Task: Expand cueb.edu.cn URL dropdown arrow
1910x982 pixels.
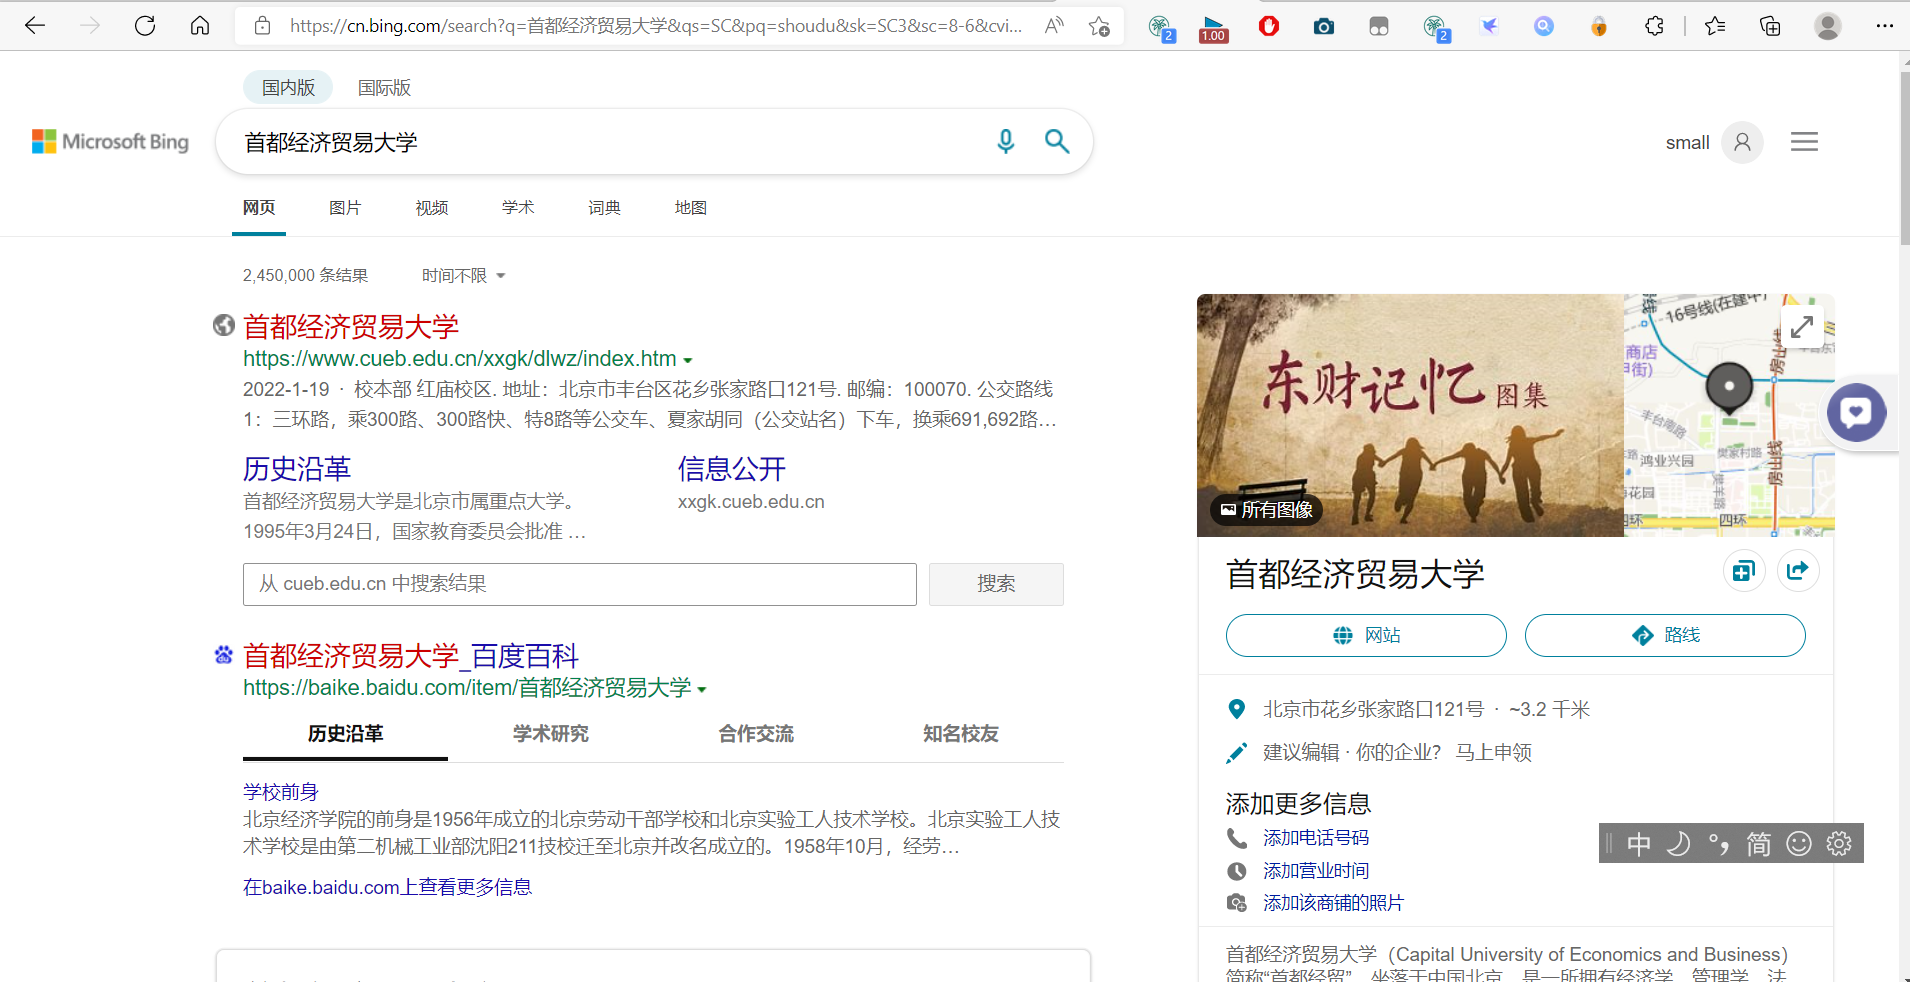Action: [x=688, y=360]
